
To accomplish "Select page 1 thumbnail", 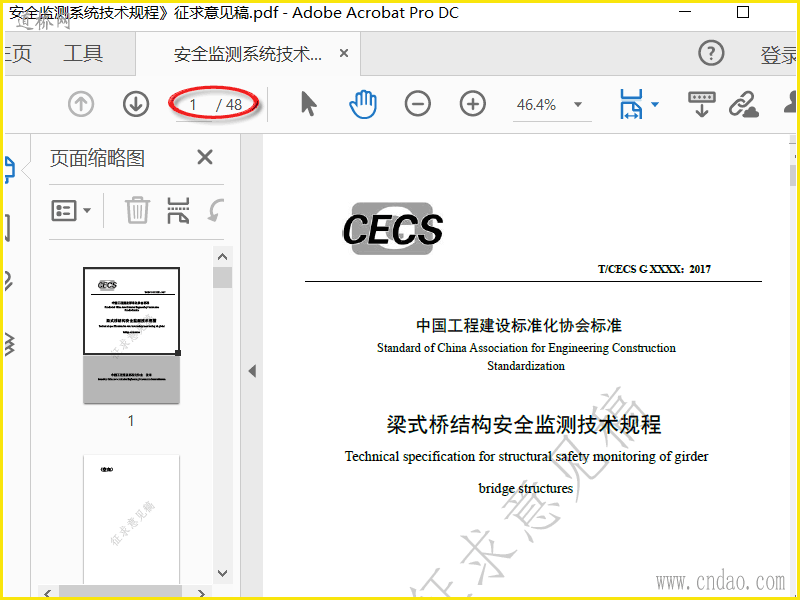I will (x=131, y=335).
